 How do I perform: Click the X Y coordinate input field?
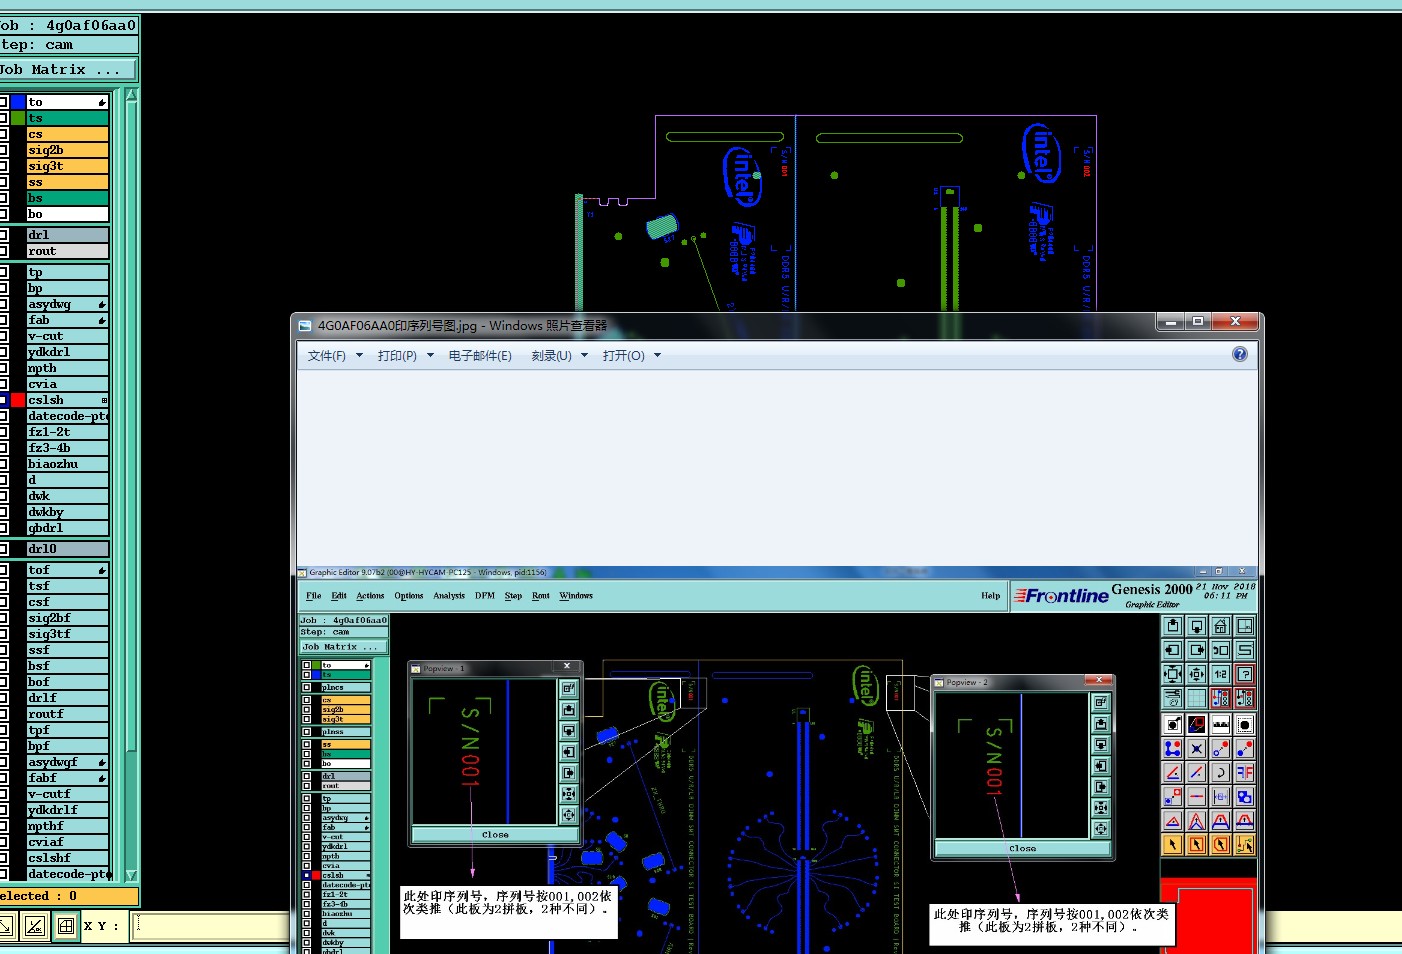212,926
